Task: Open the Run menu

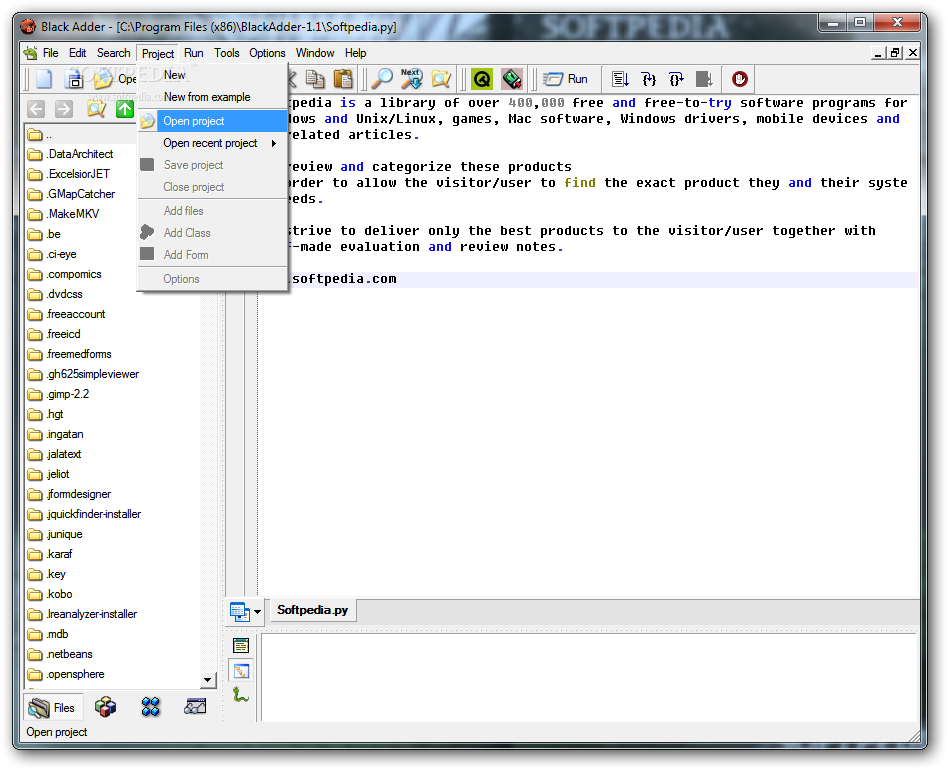Action: pyautogui.click(x=193, y=53)
